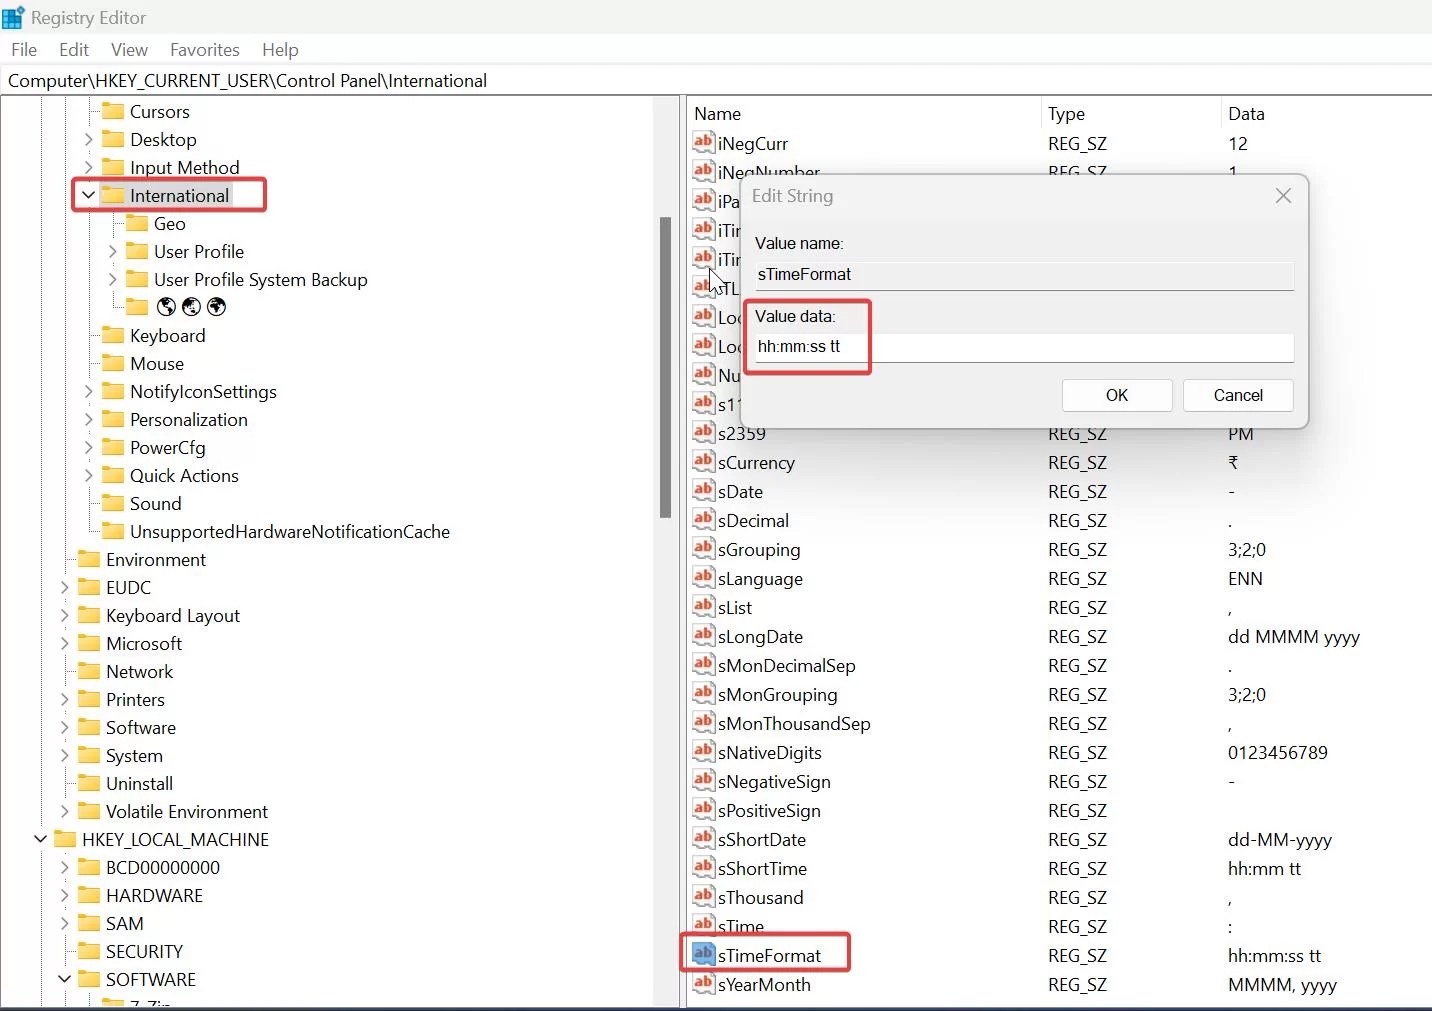Collapse the HKEY_LOCAL_MACHINE node
1432x1011 pixels.
click(39, 840)
